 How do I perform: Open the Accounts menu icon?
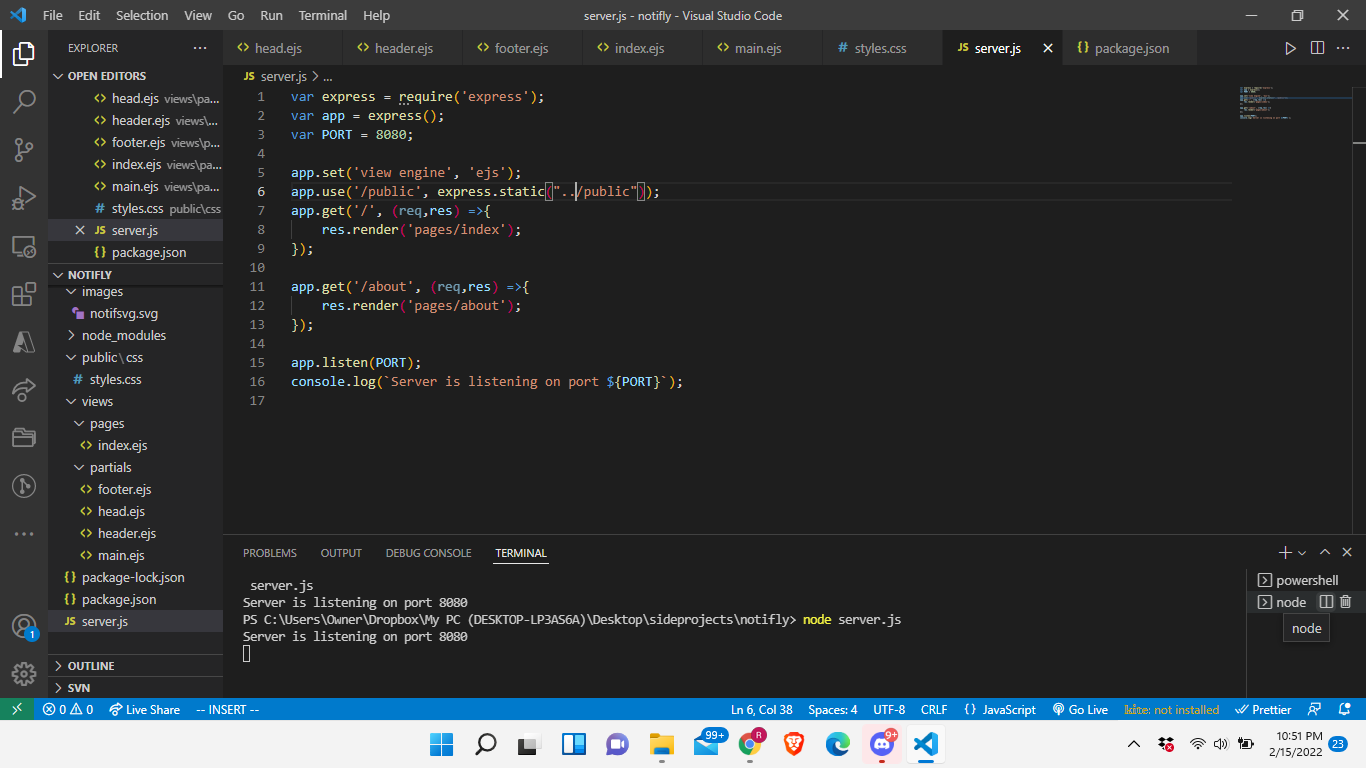coord(24,627)
